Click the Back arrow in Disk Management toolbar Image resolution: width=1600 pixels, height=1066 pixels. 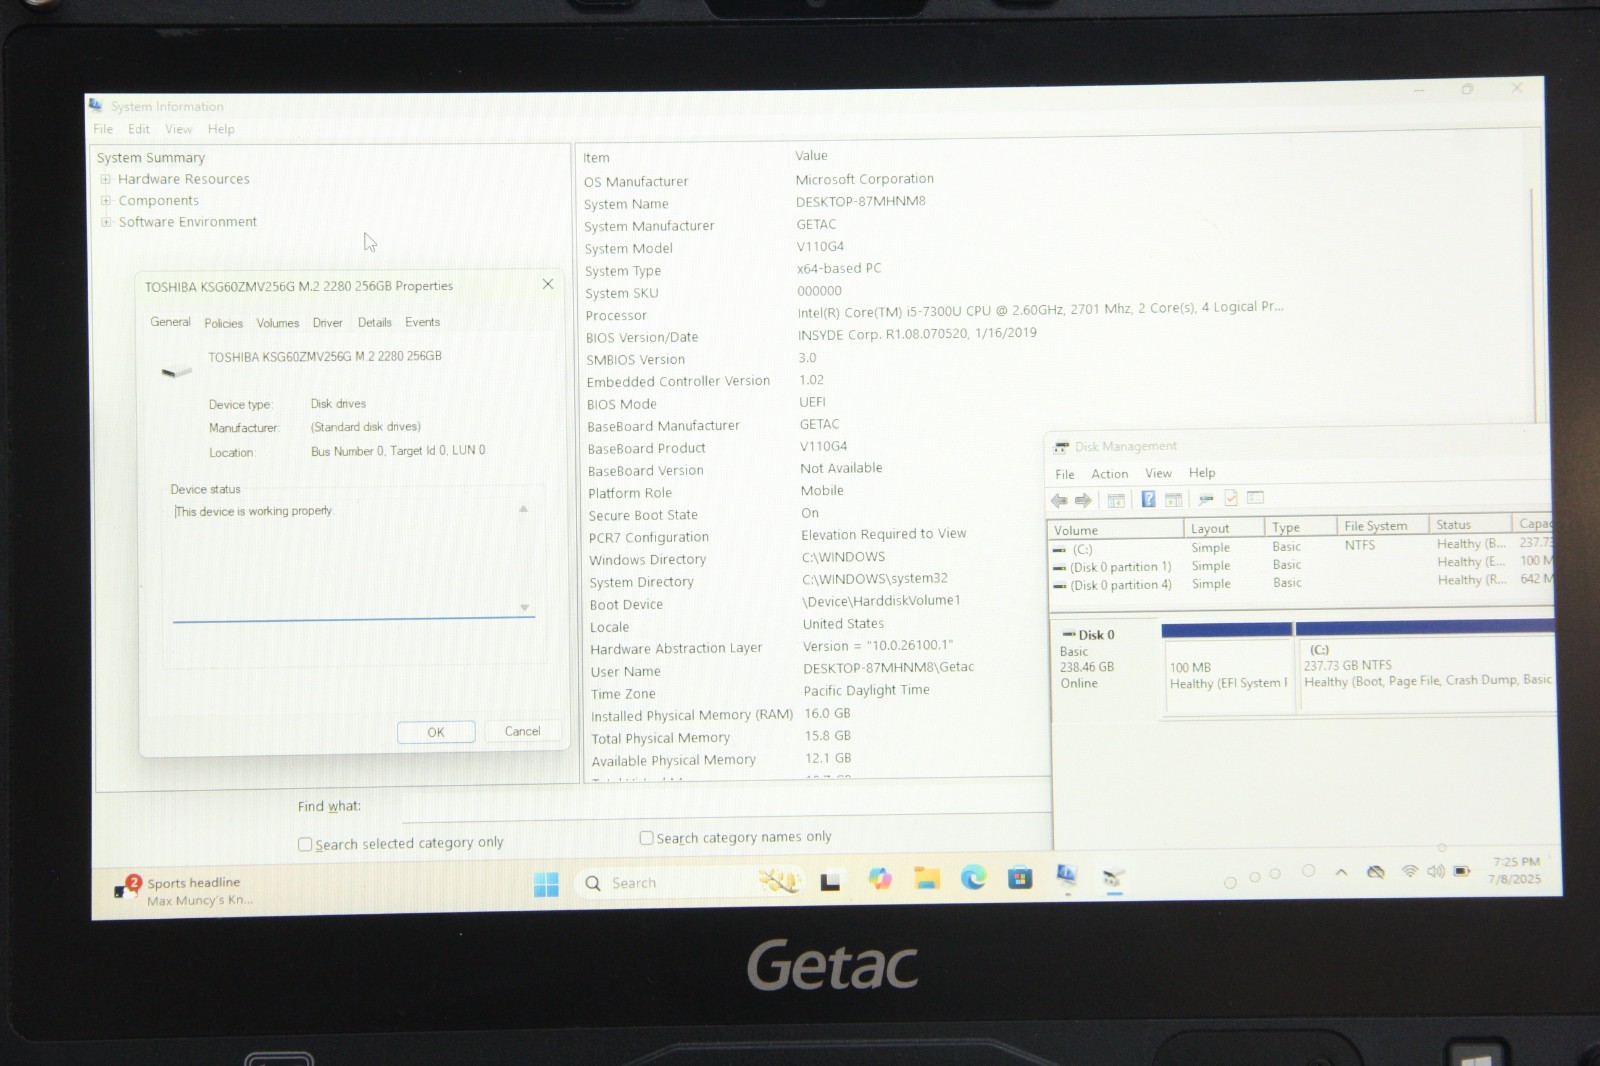[x=1059, y=500]
